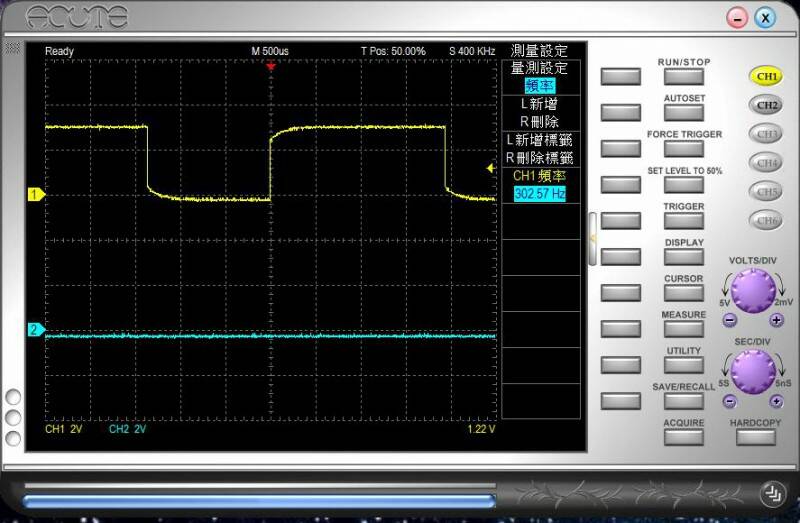This screenshot has height=523, width=800.
Task: Click the SAVE/RECALL button
Action: 684,401
